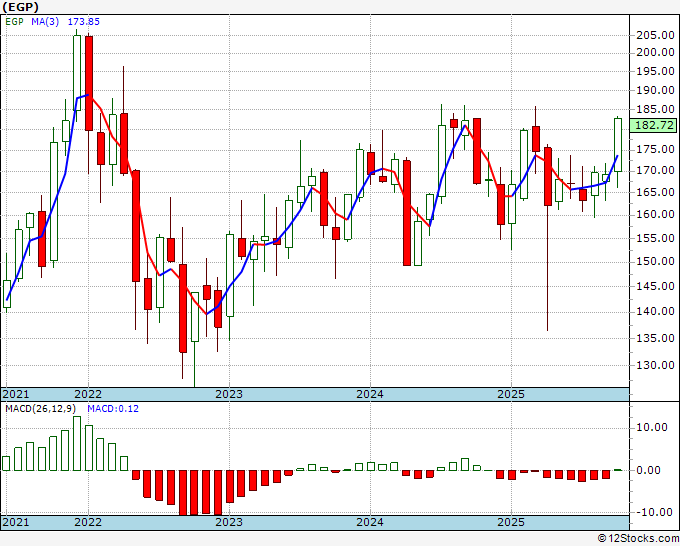Select 2023 on the MACD panel time axis

click(x=229, y=522)
